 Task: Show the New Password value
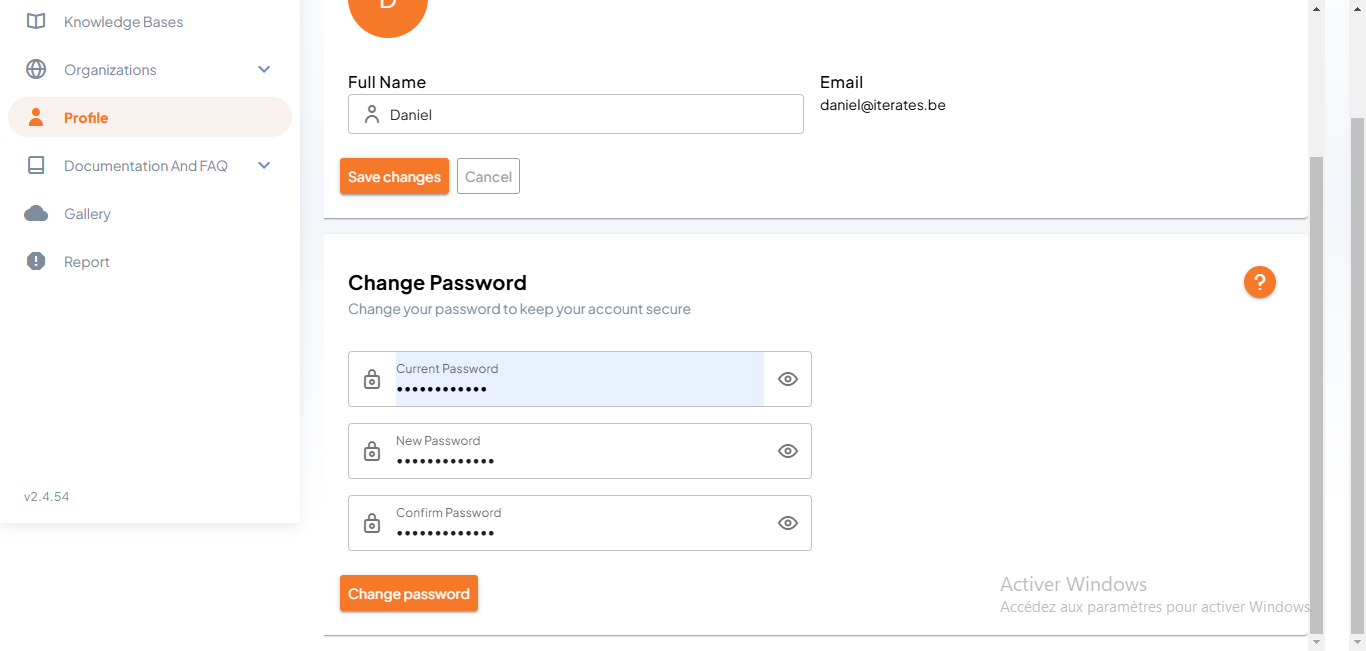[x=787, y=451]
